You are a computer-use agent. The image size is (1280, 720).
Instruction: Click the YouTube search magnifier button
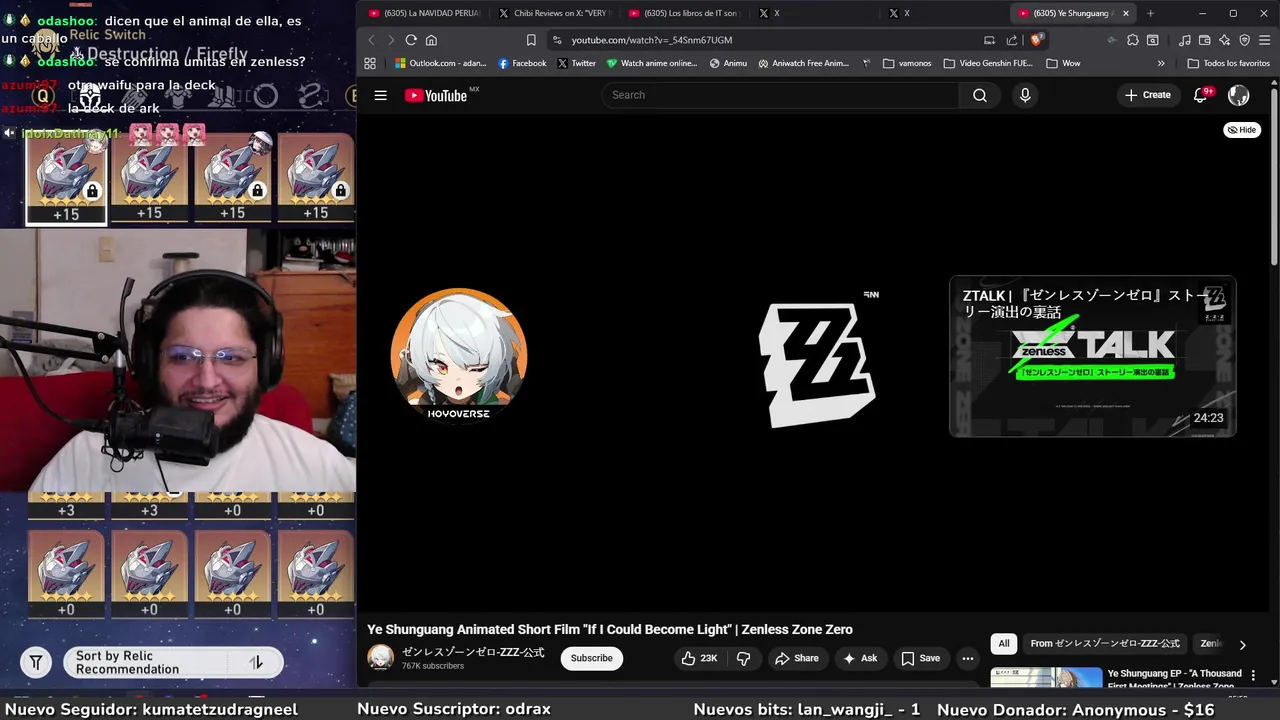[x=980, y=95]
